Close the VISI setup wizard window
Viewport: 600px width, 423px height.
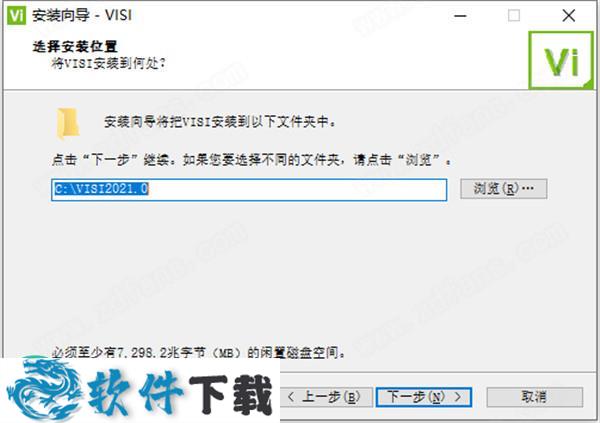tap(569, 16)
